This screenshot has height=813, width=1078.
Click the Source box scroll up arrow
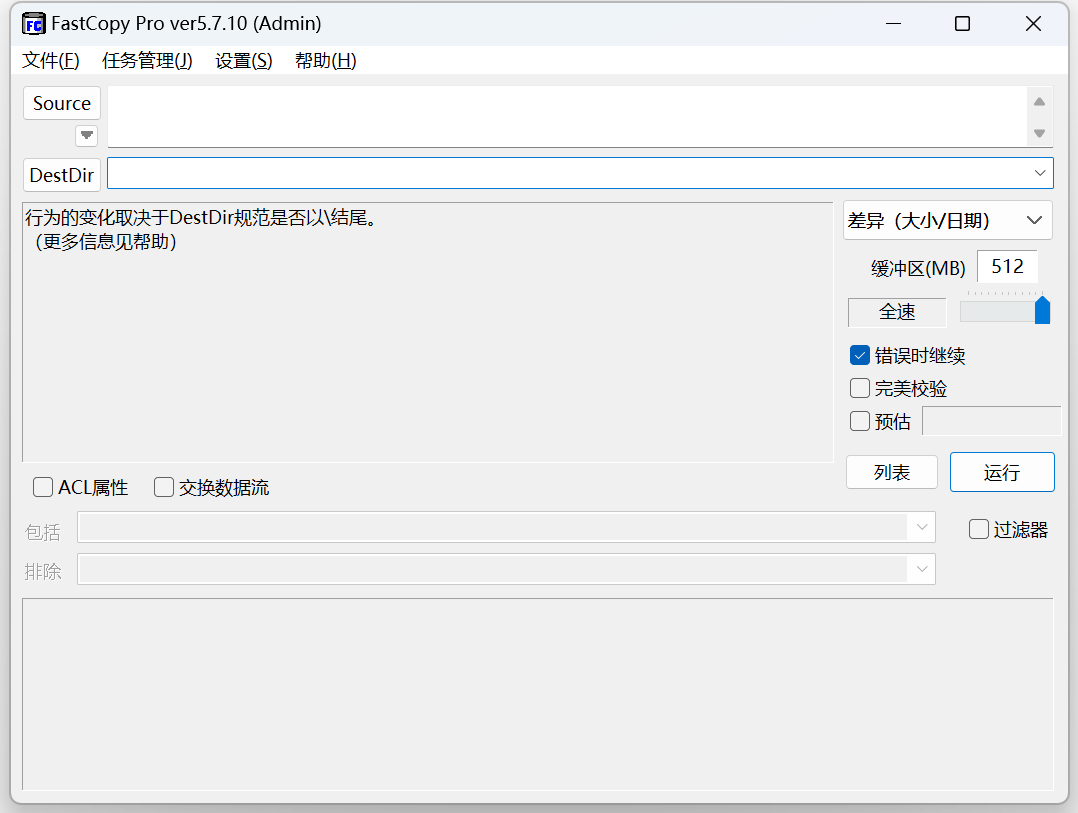click(x=1040, y=102)
